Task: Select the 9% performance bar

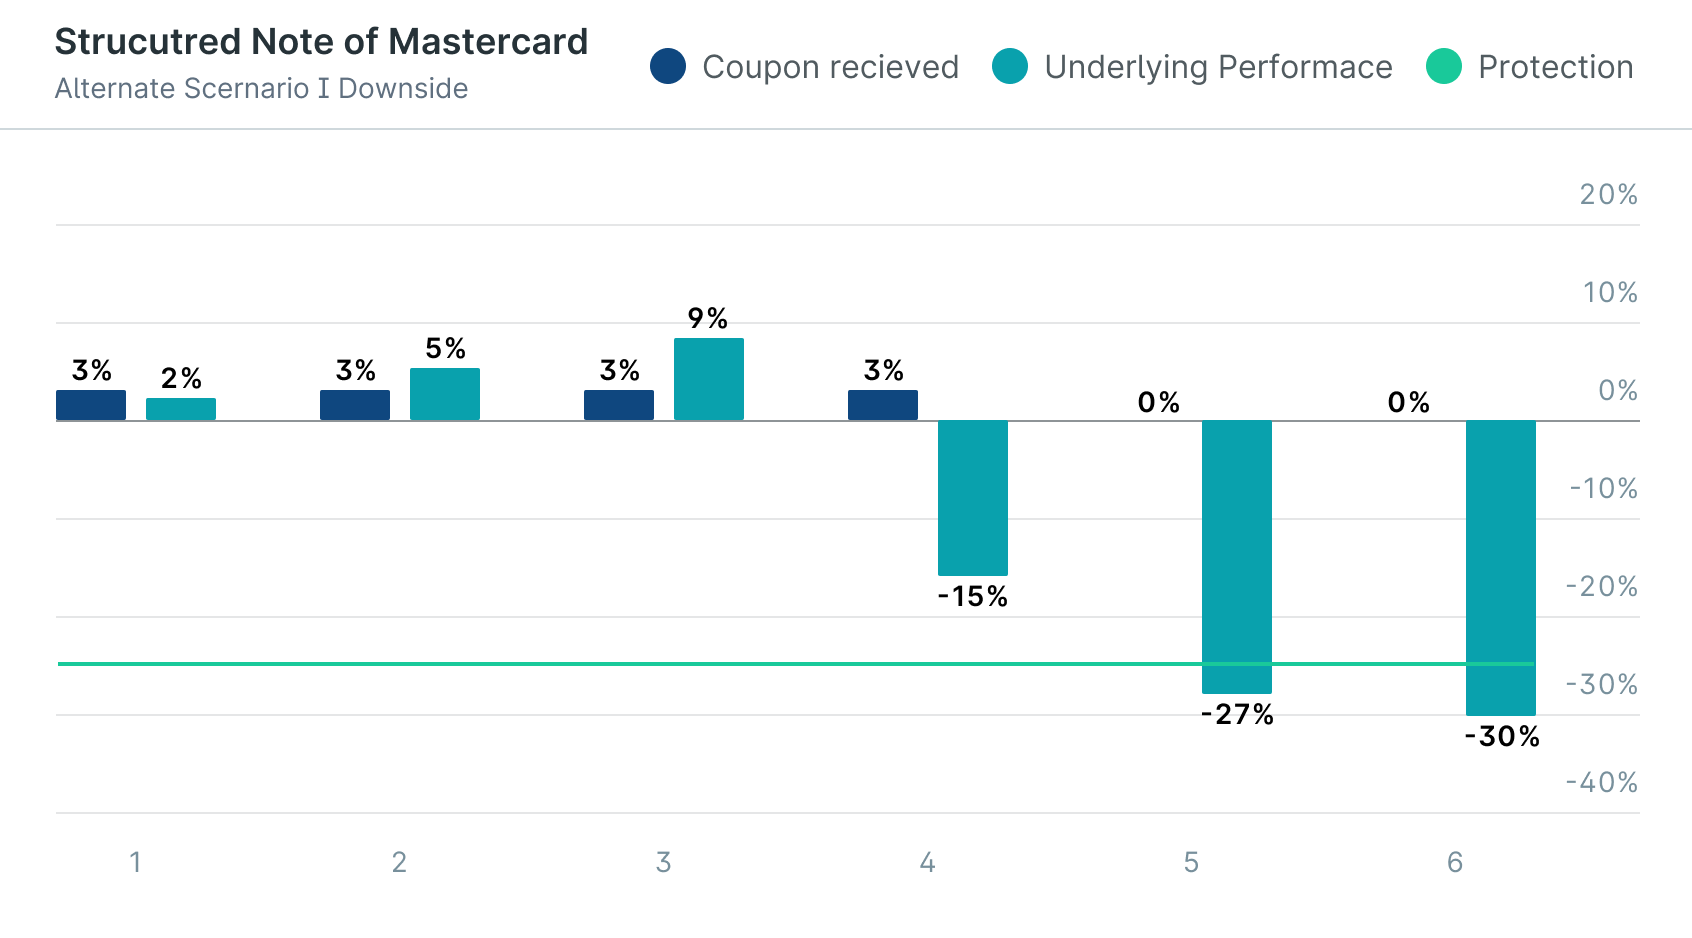Action: click(x=708, y=379)
